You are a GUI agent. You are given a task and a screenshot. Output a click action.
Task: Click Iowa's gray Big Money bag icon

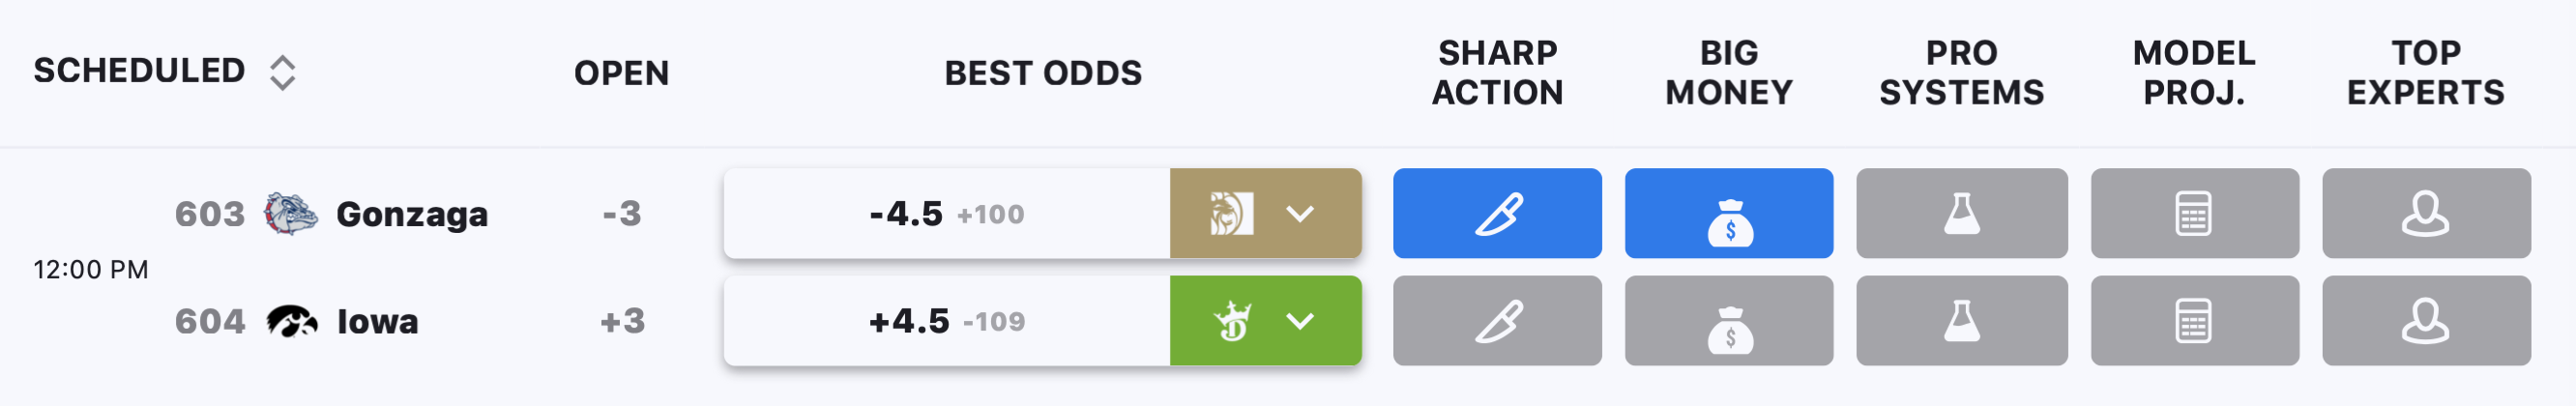coord(1729,321)
